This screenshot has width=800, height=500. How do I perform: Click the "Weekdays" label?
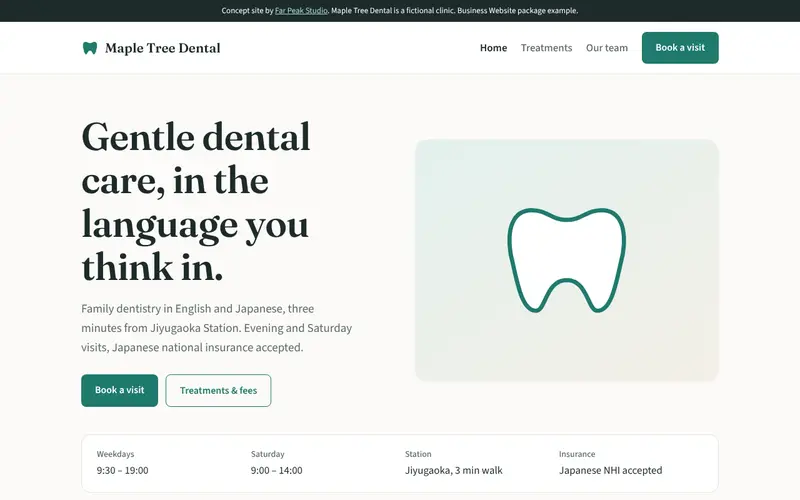coord(115,454)
